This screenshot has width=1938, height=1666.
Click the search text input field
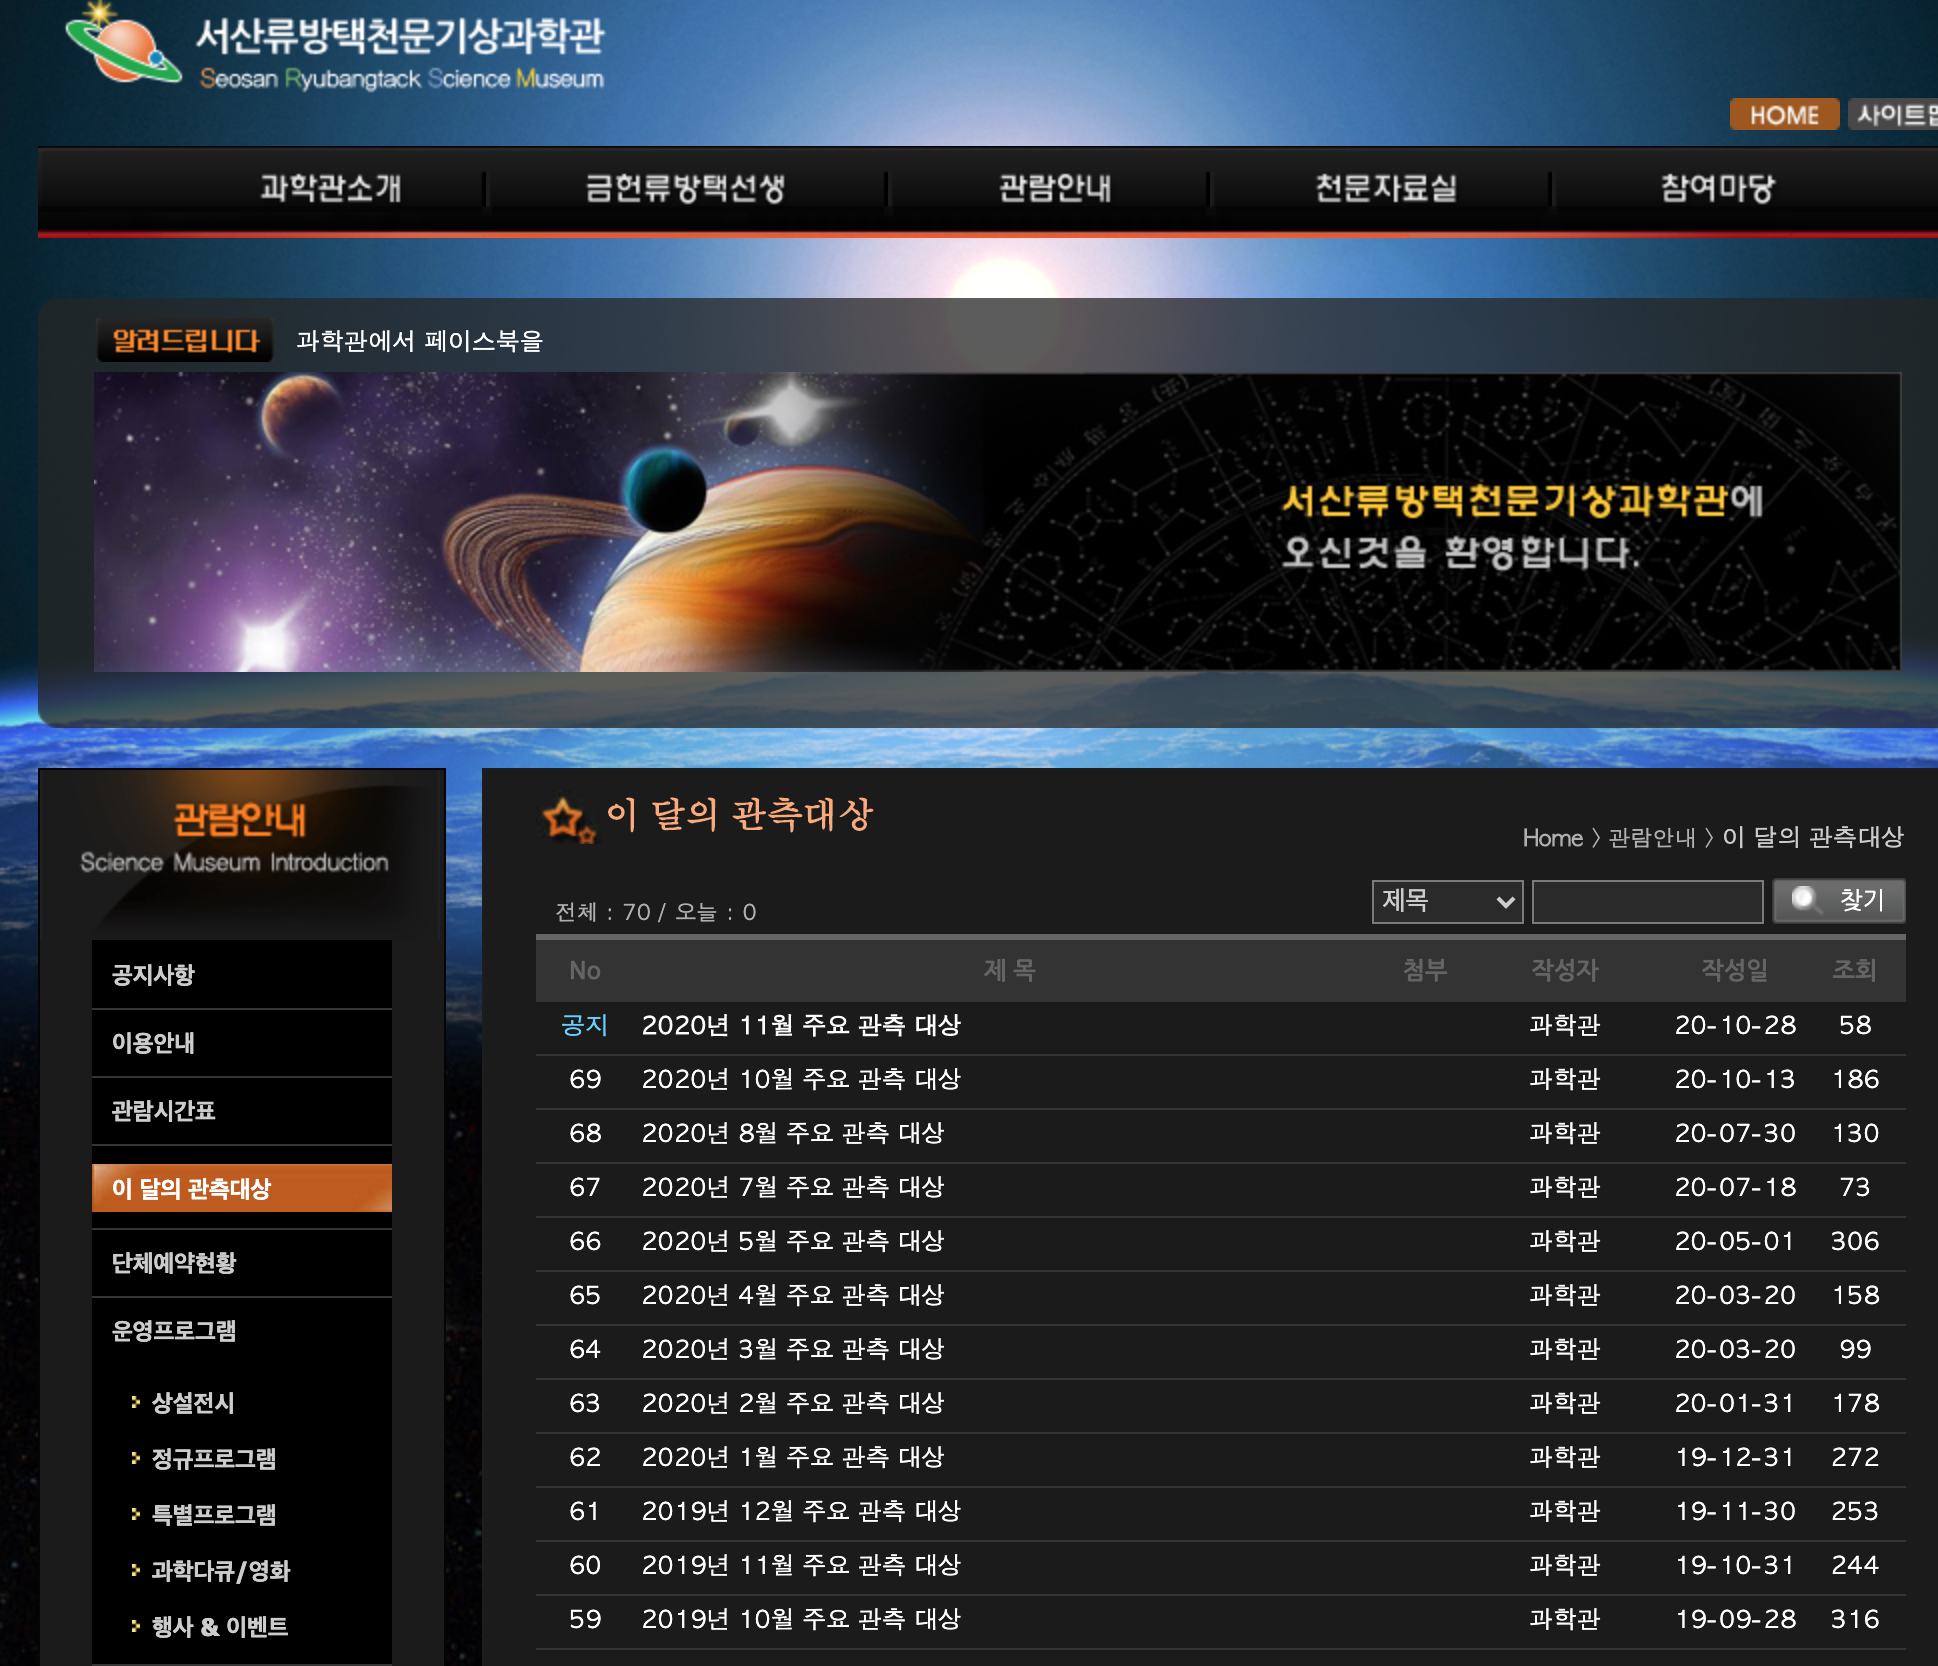pyautogui.click(x=1647, y=901)
